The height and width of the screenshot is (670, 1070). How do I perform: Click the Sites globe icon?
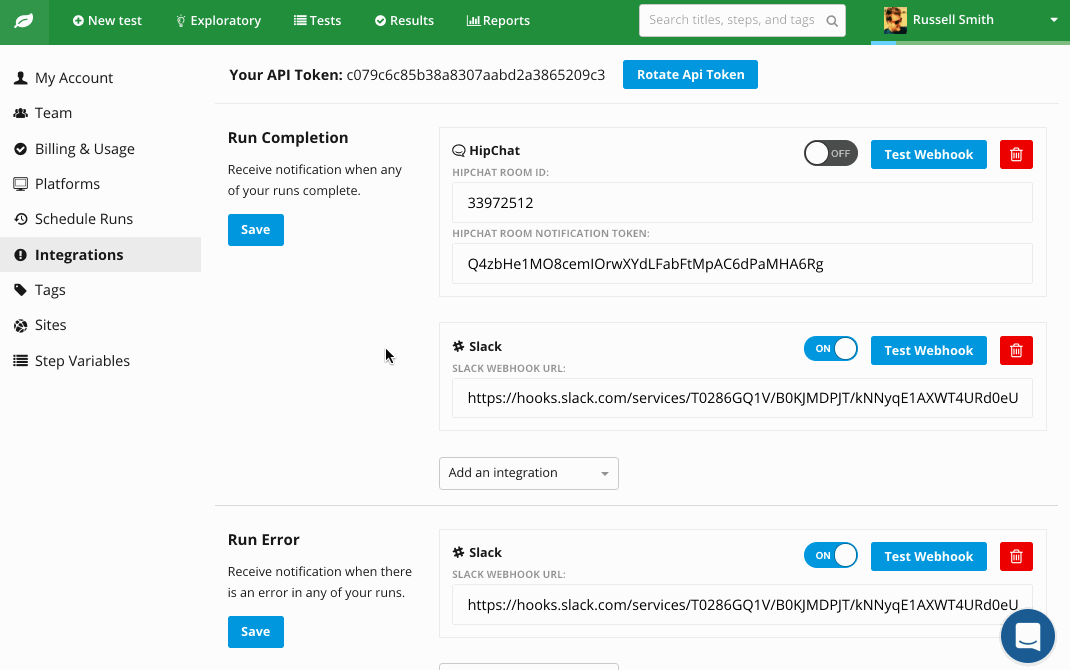coord(20,325)
